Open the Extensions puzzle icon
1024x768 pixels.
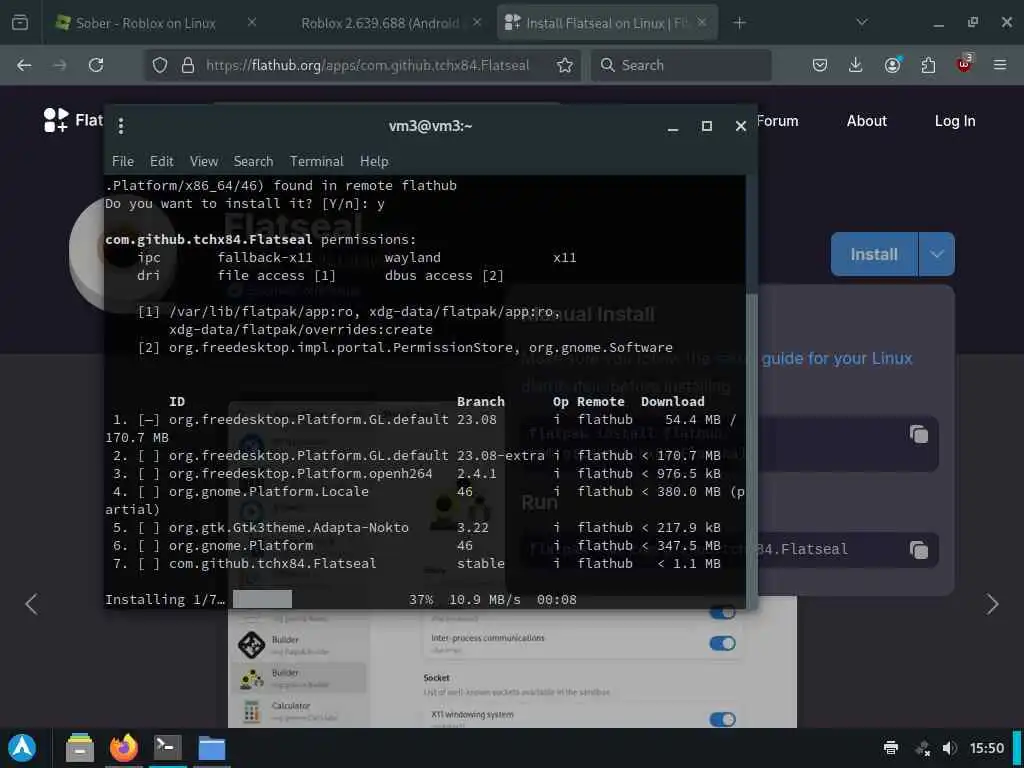[928, 65]
